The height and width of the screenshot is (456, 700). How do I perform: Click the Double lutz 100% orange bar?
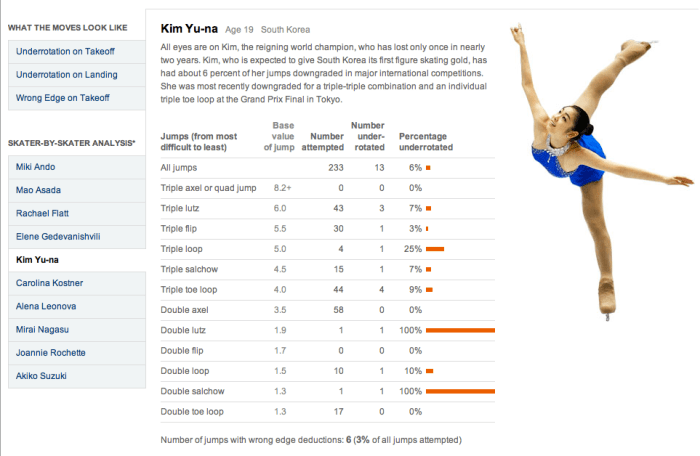(460, 330)
